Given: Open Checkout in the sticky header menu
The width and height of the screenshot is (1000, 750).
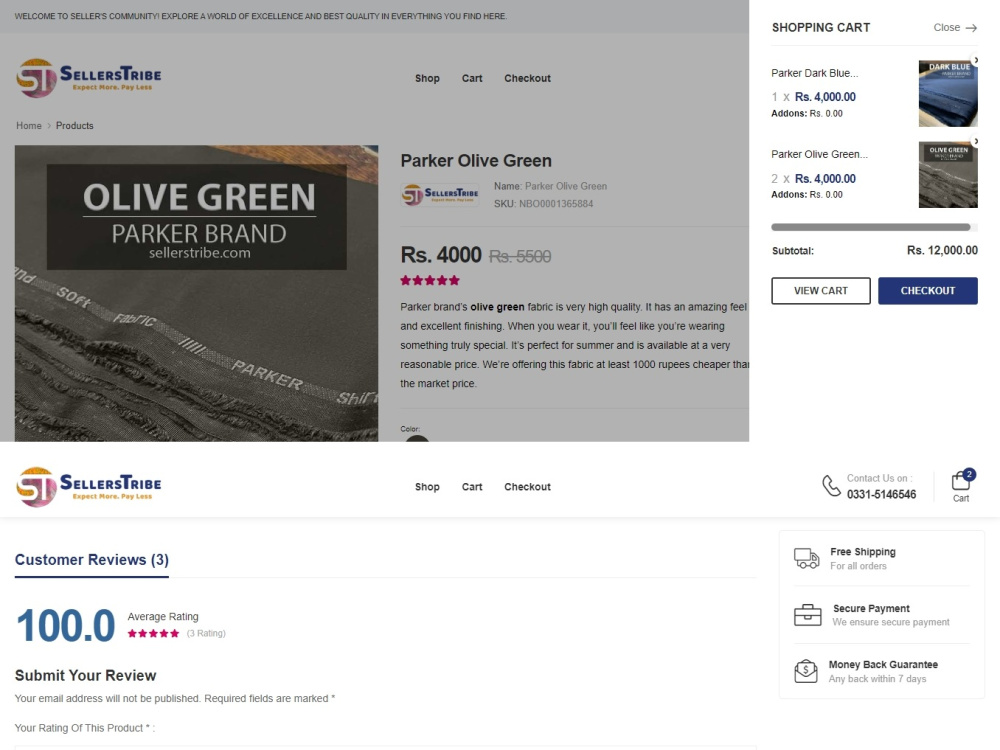Looking at the screenshot, I should coord(527,487).
